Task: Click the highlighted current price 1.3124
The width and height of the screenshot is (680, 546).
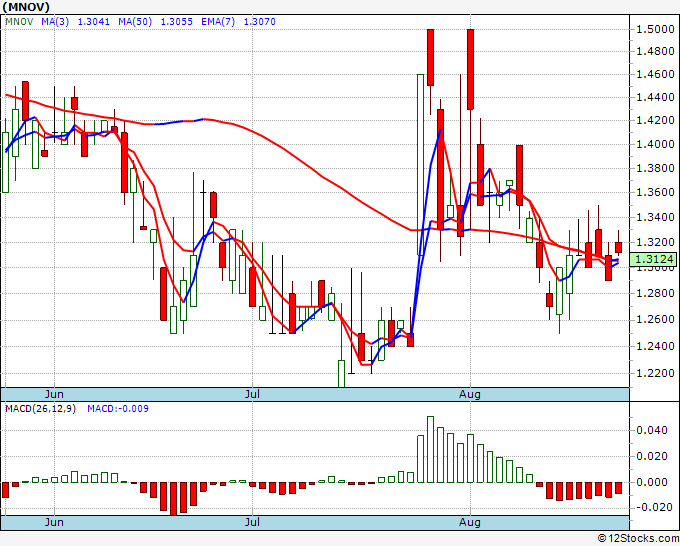Action: pos(654,259)
